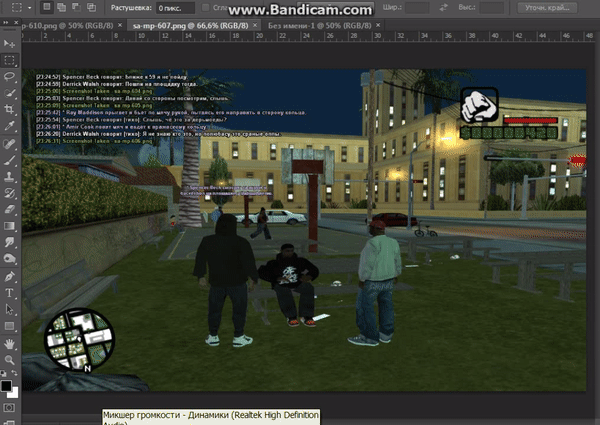Viewport: 600px width, 425px height.
Task: Choose Add to Selection mode
Action: [x=61, y=7]
